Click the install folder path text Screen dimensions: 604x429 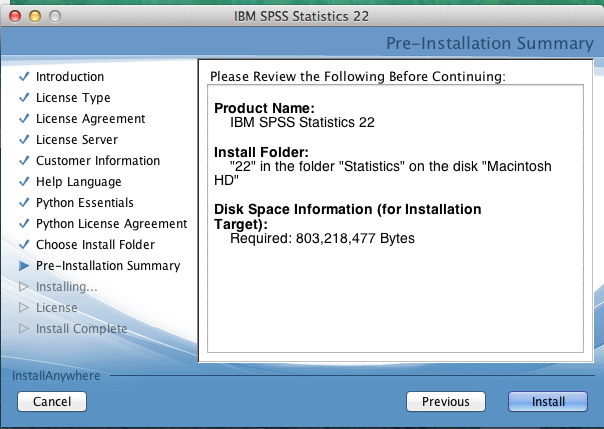pyautogui.click(x=383, y=173)
